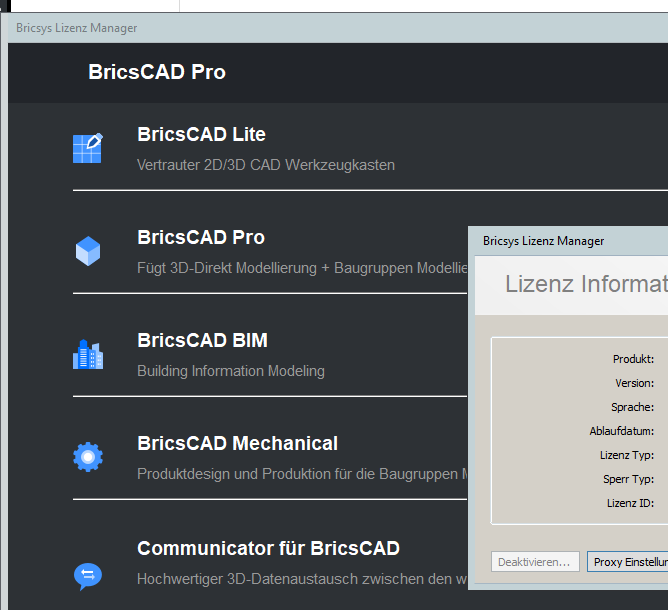Open the Proxy Einstellungen button

click(x=628, y=561)
